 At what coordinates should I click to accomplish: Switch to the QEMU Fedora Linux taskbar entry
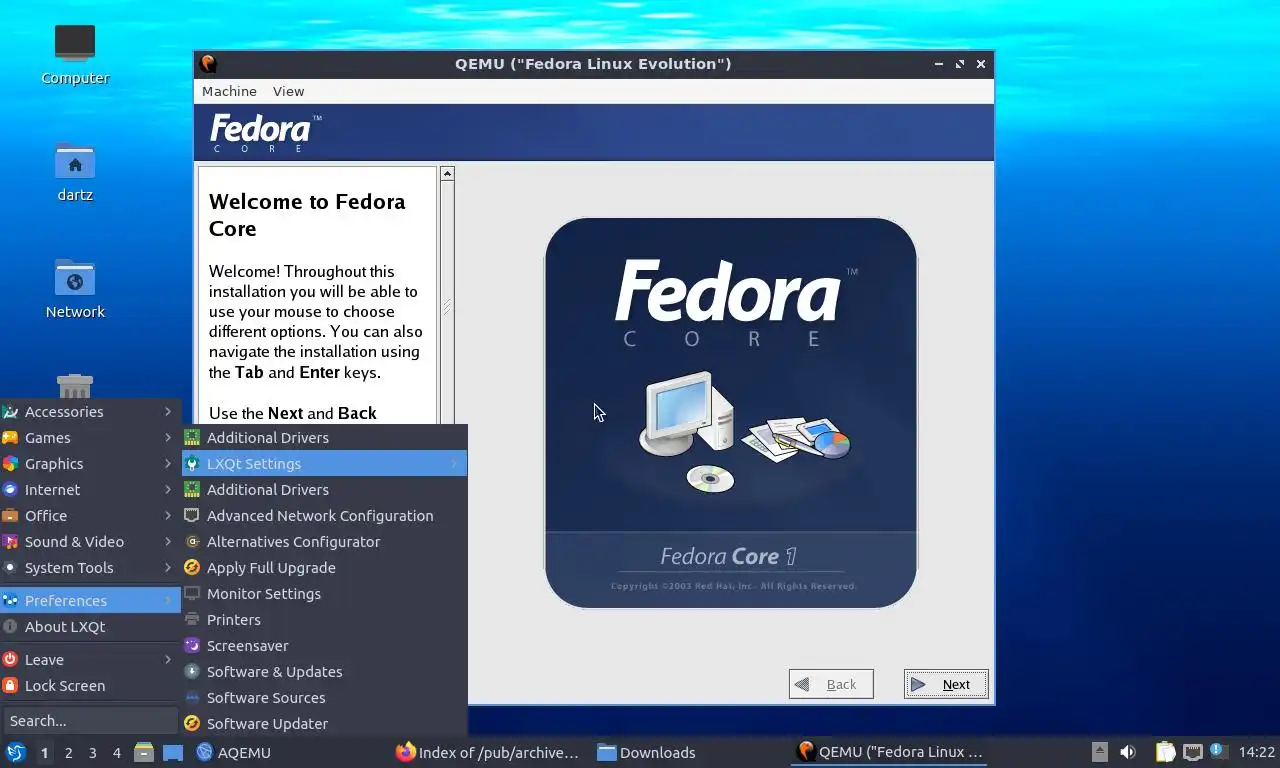pyautogui.click(x=890, y=752)
